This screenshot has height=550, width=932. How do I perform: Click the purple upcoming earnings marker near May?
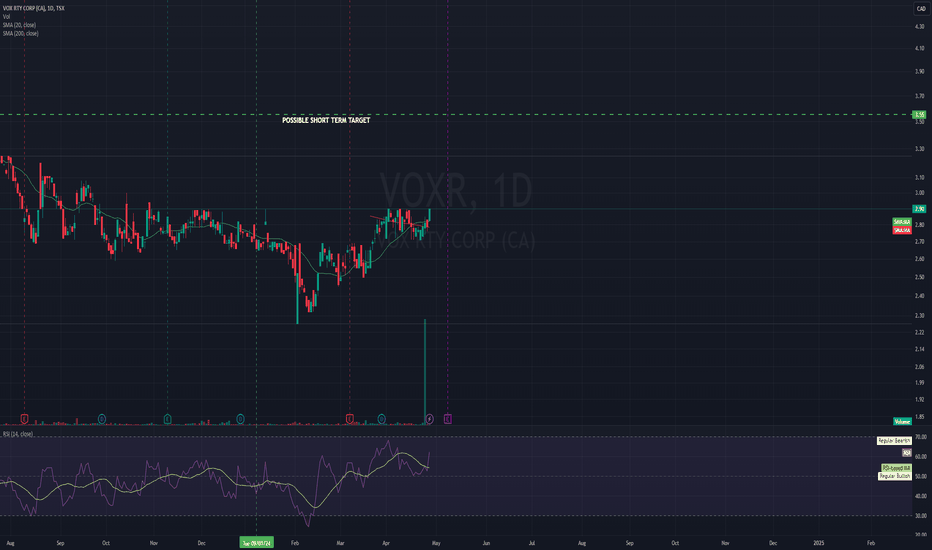448,419
